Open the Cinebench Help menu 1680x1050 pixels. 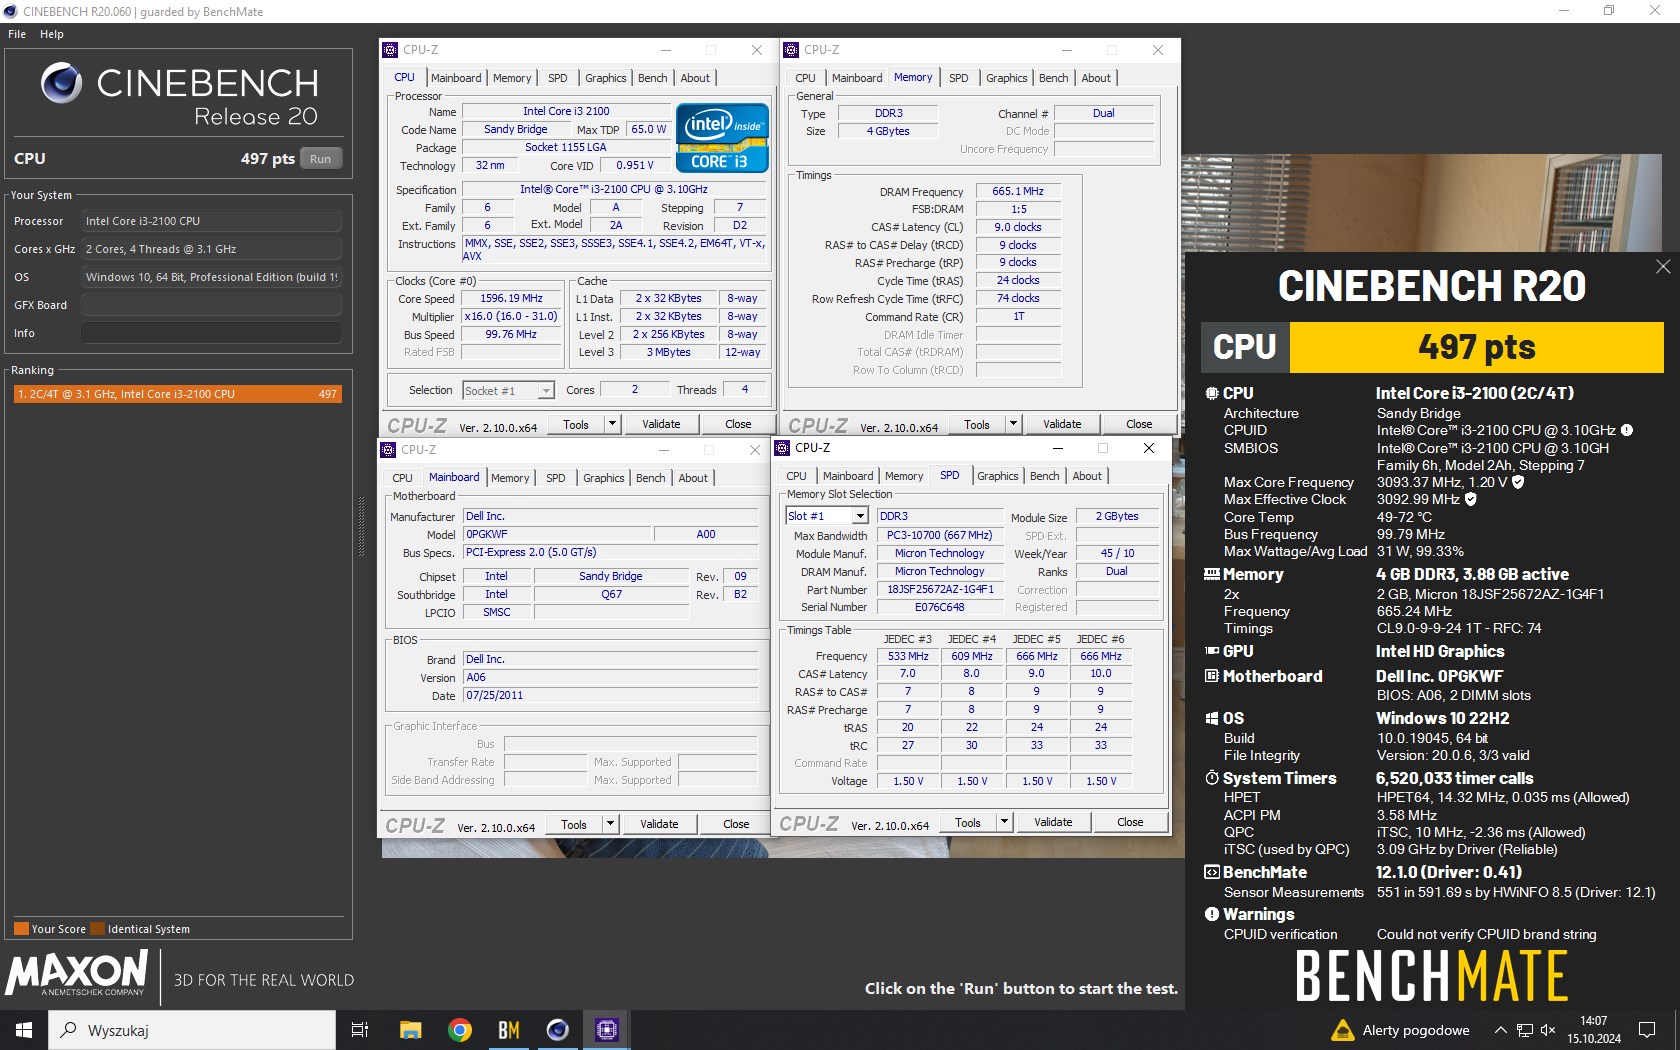coord(52,34)
